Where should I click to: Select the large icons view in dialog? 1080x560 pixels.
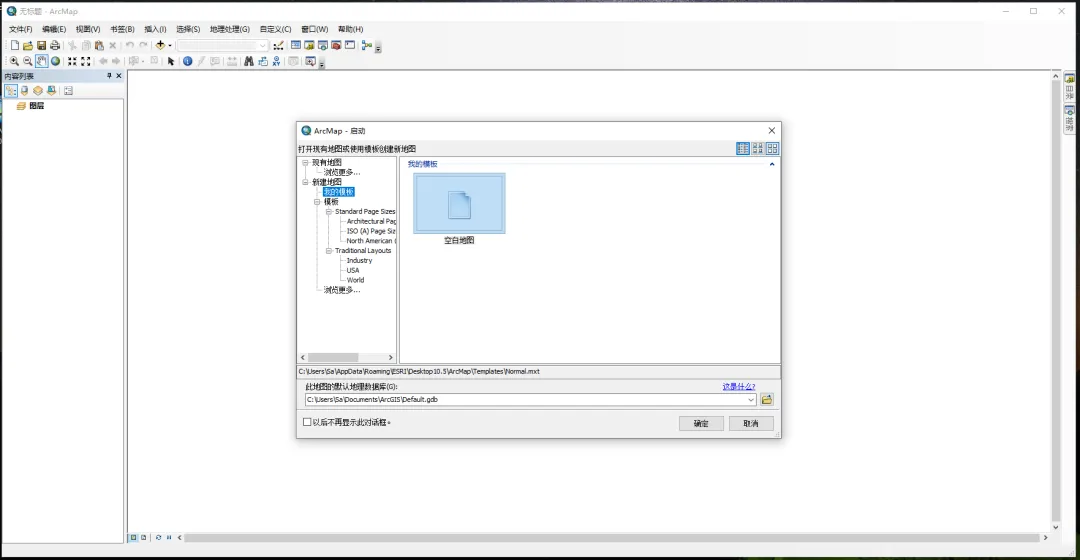772,148
